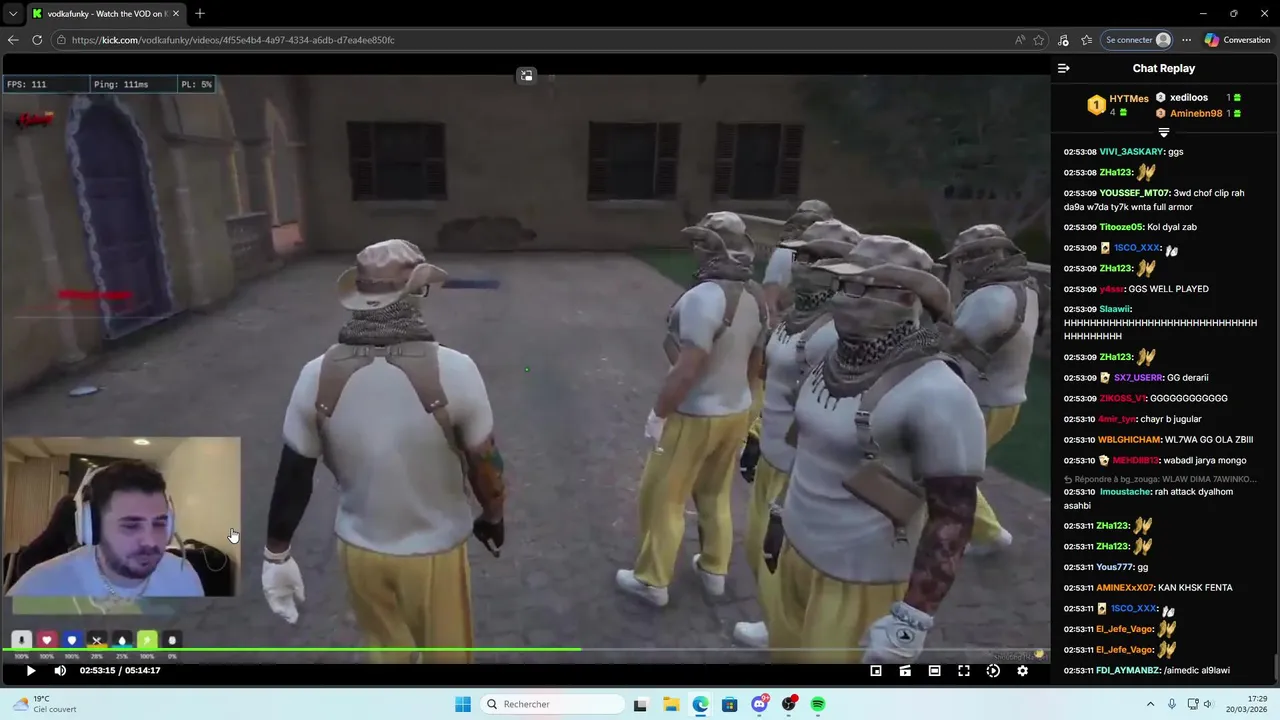Open the clip creation button
The width and height of the screenshot is (1280, 720).
click(x=905, y=671)
